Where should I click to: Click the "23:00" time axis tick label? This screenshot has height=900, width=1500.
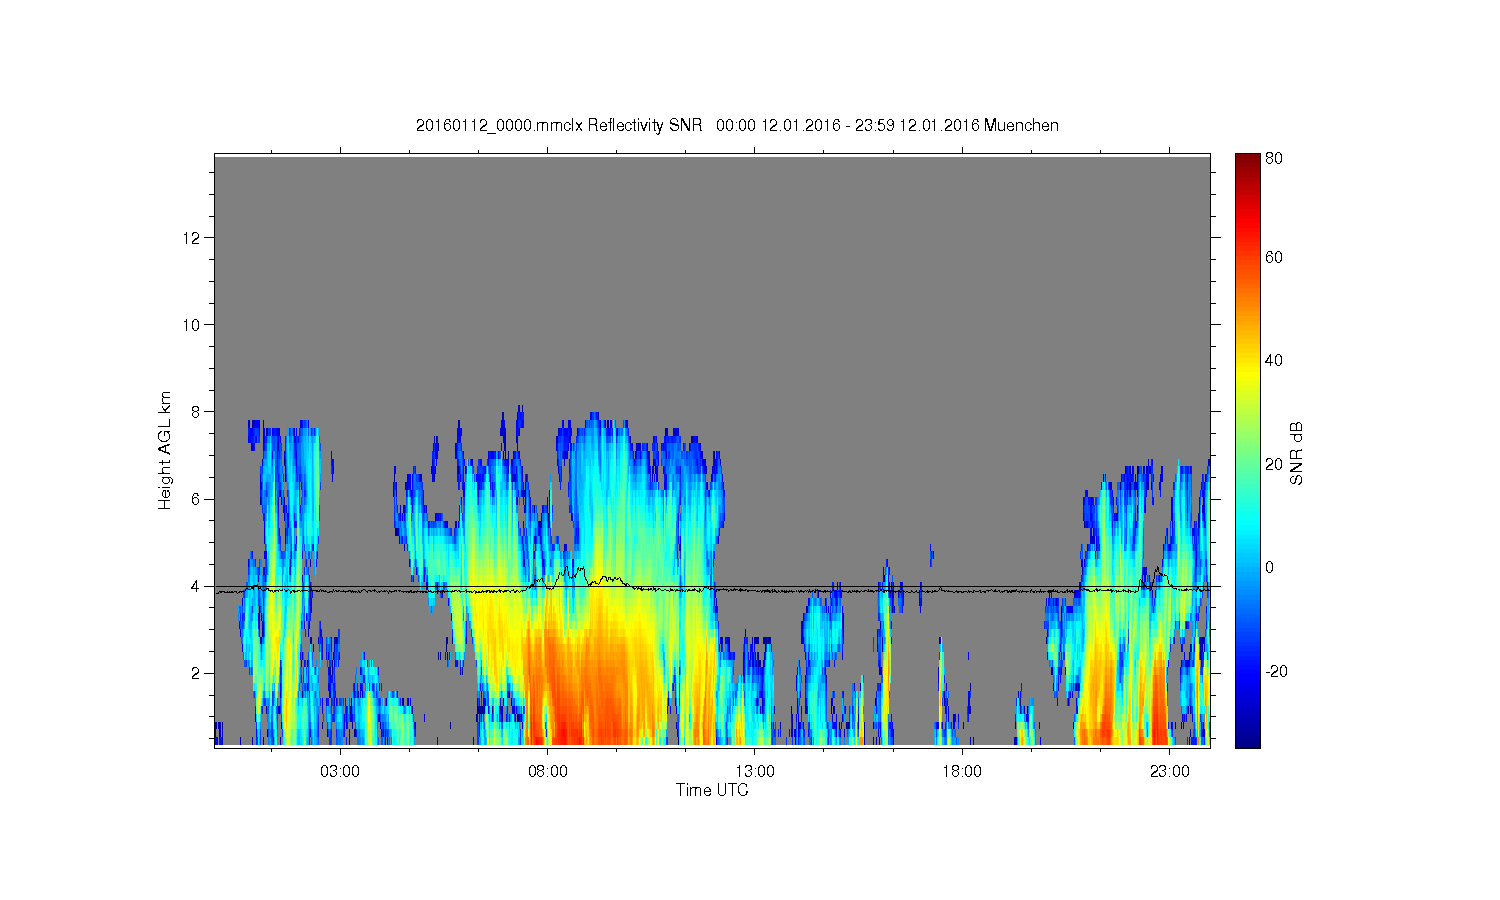point(1170,772)
